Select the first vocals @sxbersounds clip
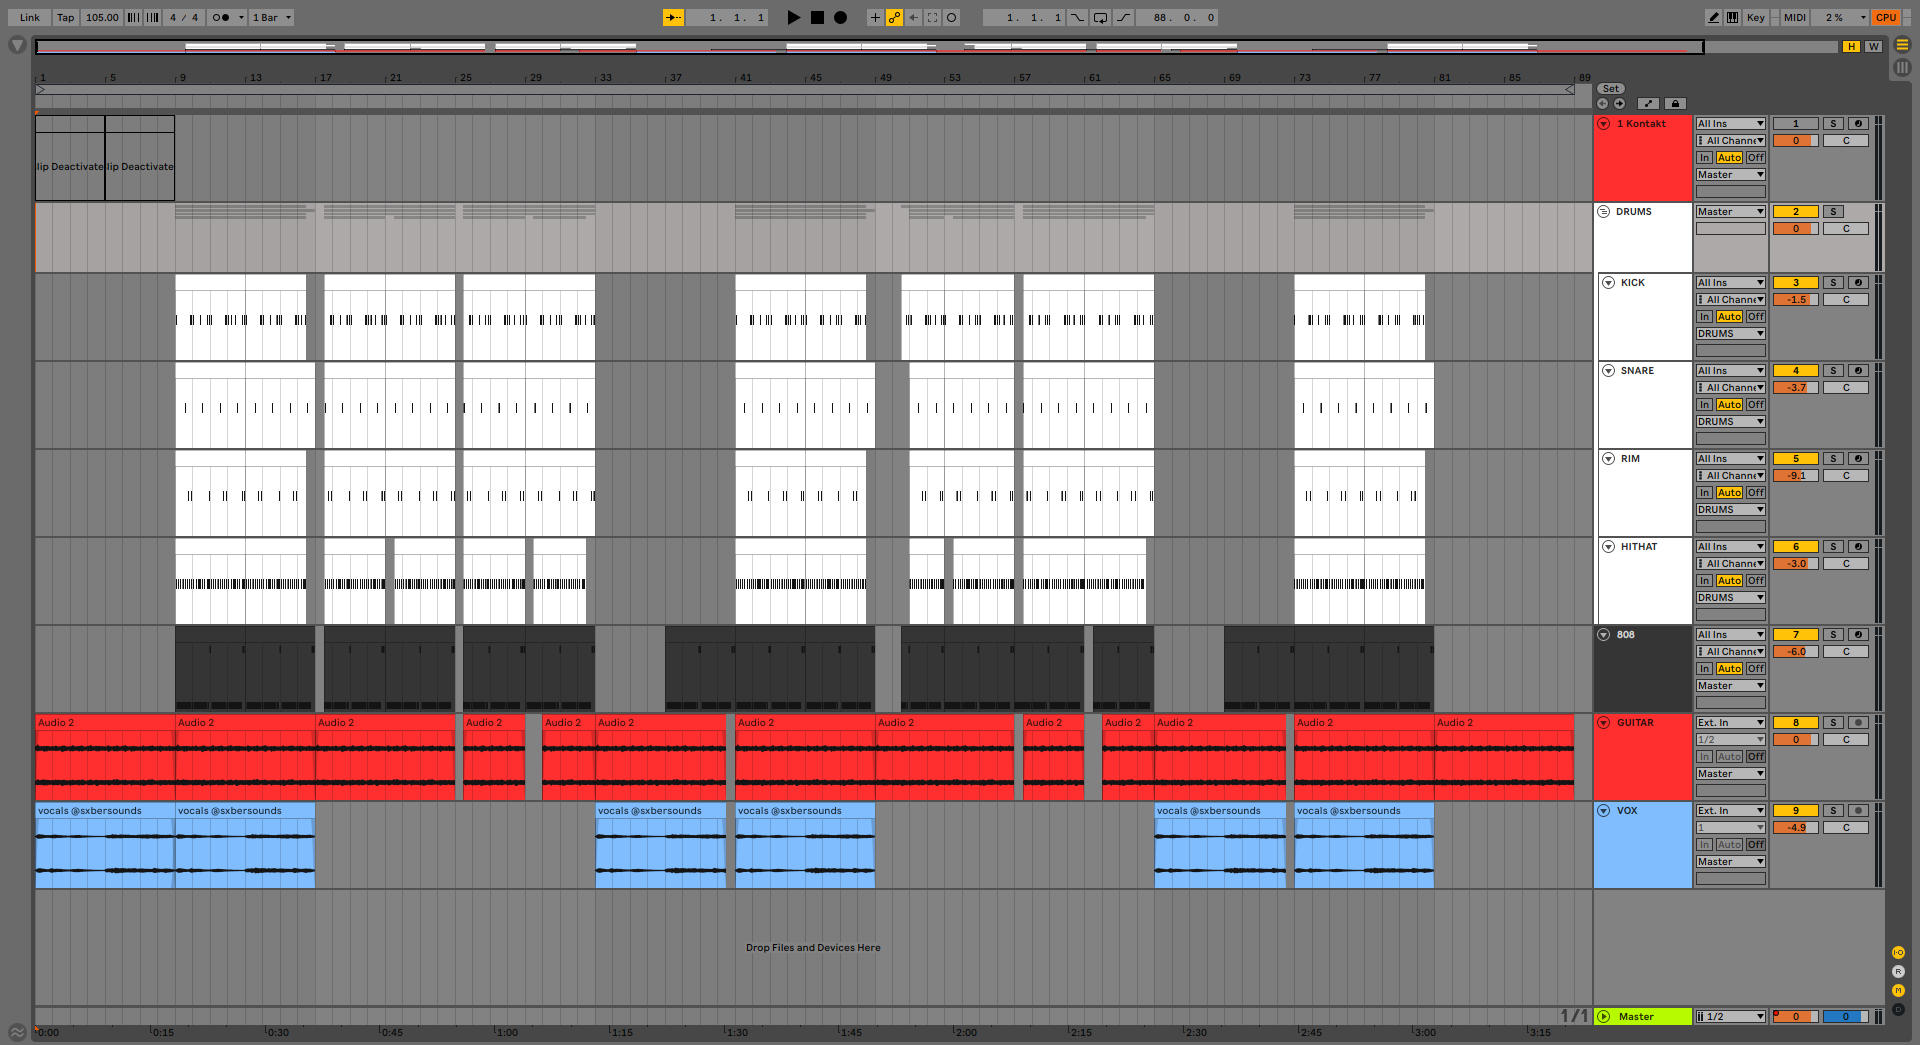 (105, 845)
